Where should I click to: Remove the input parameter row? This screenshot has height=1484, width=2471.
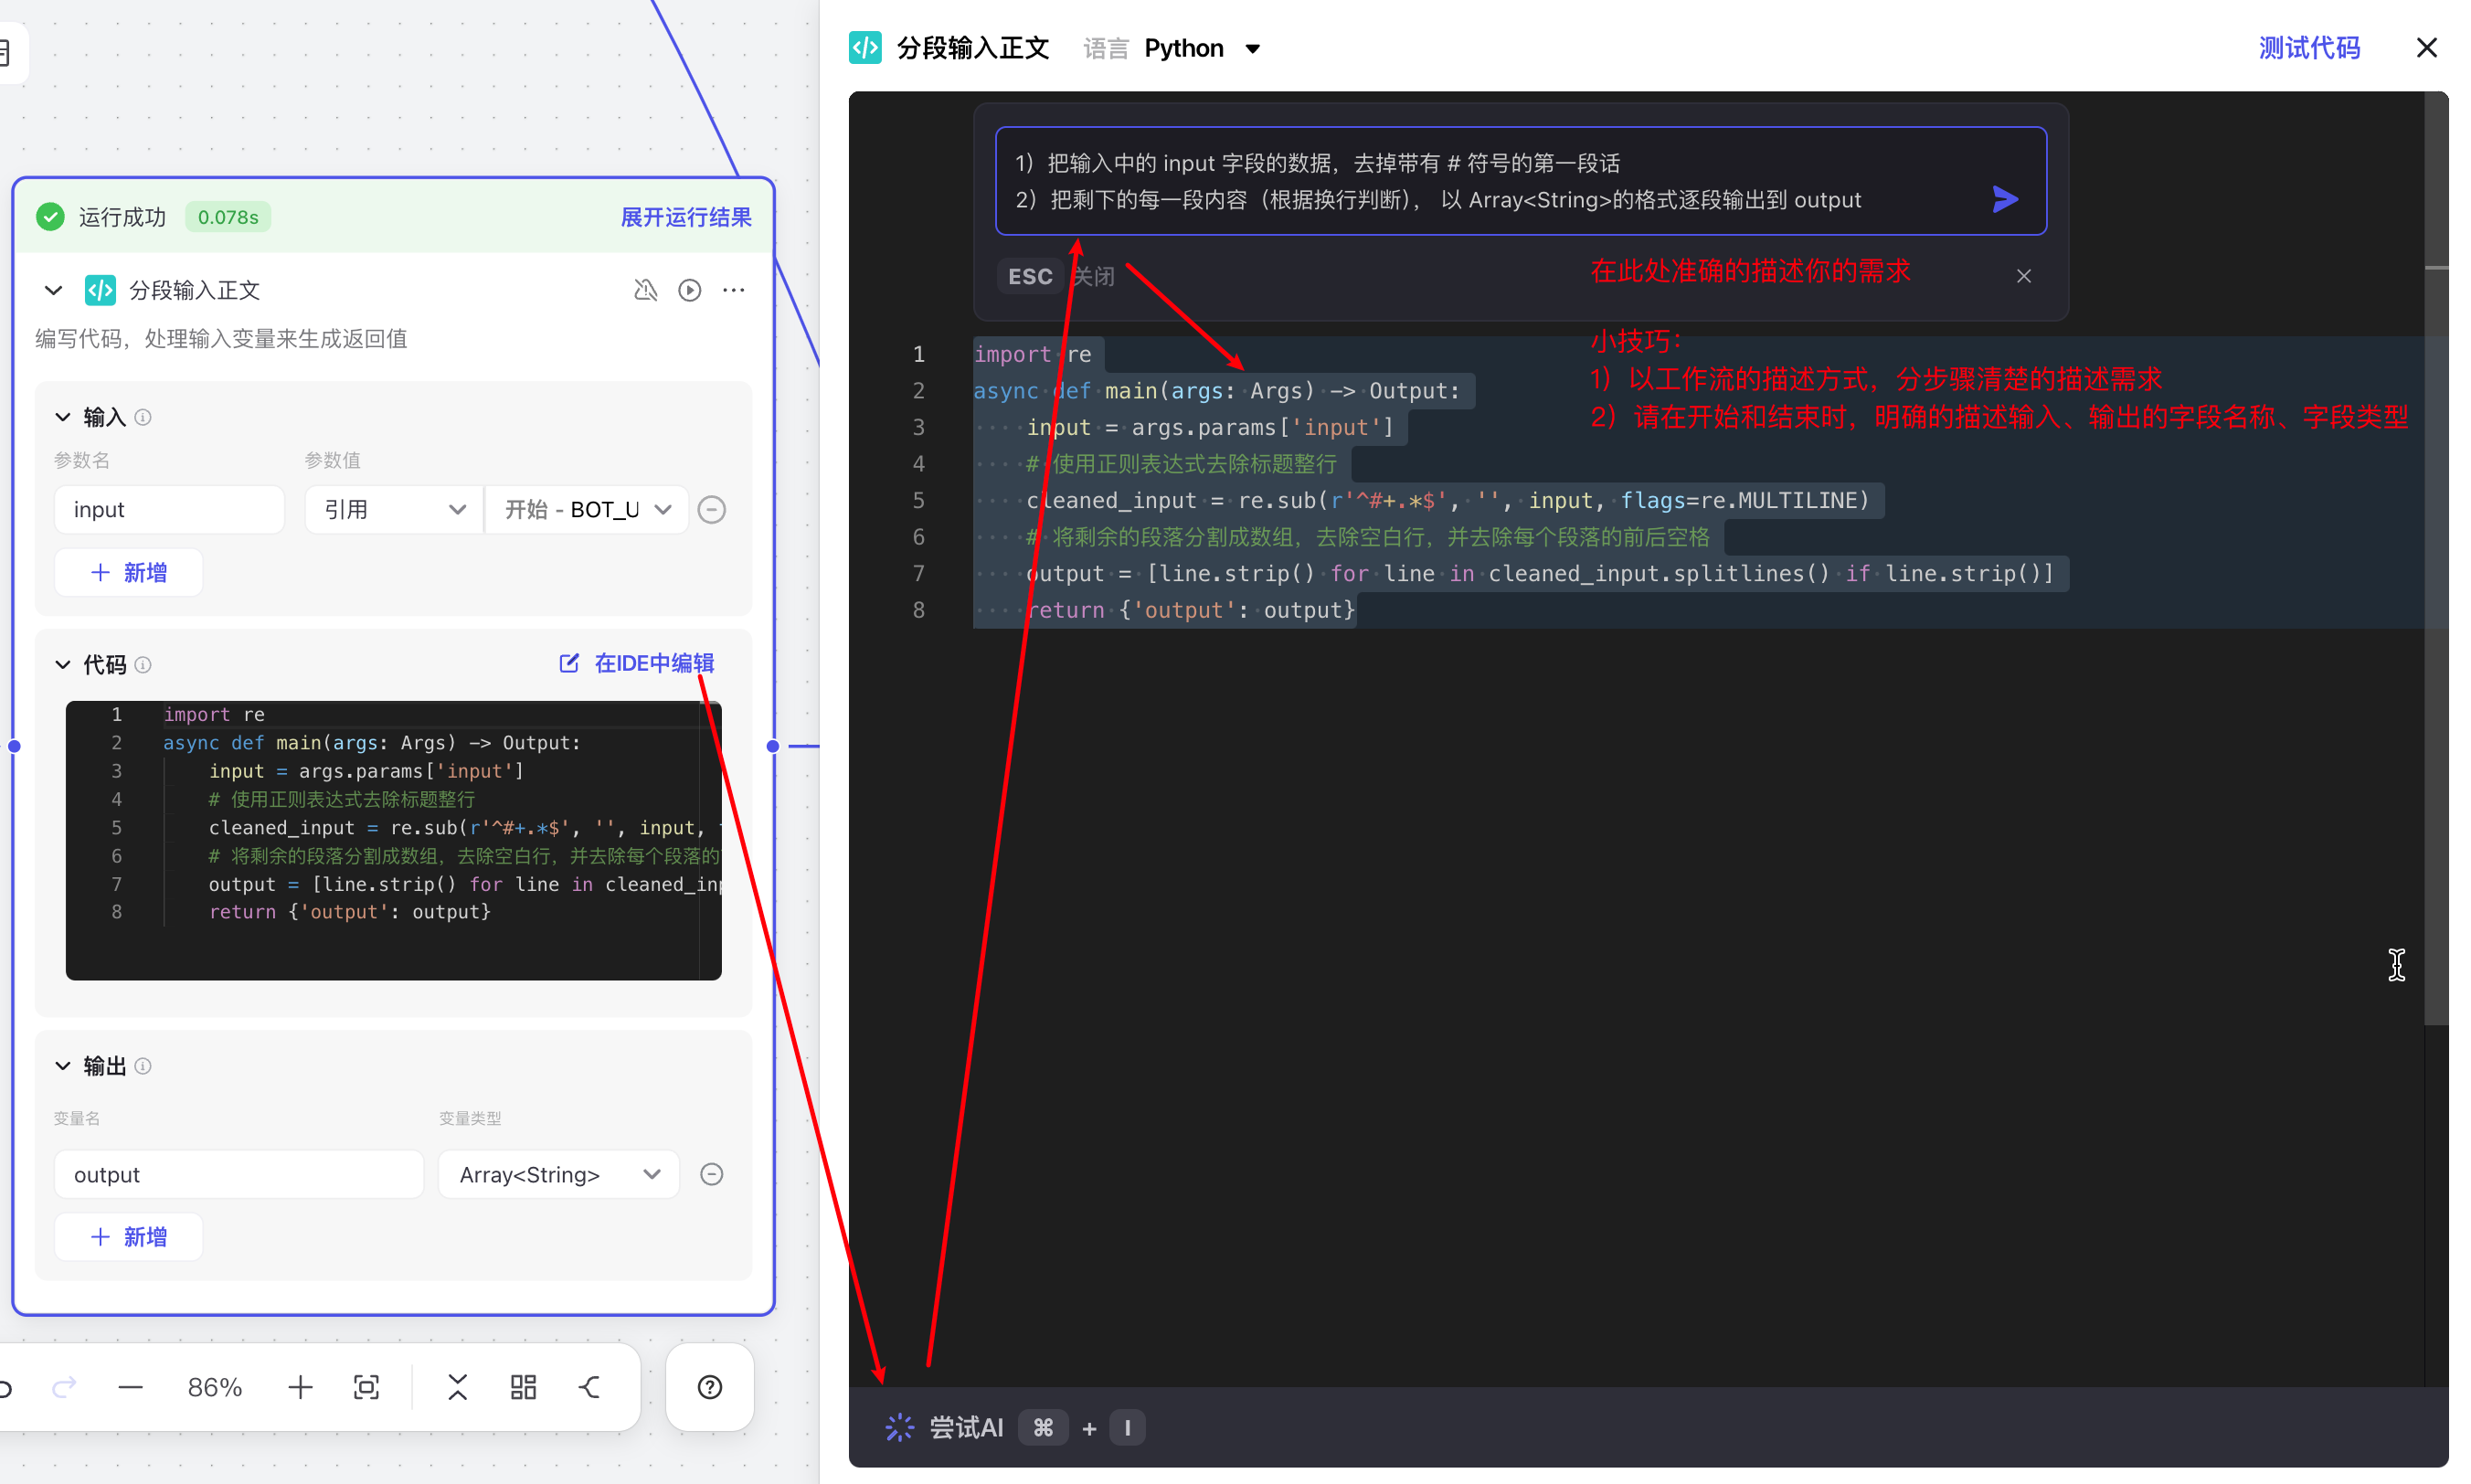point(711,510)
